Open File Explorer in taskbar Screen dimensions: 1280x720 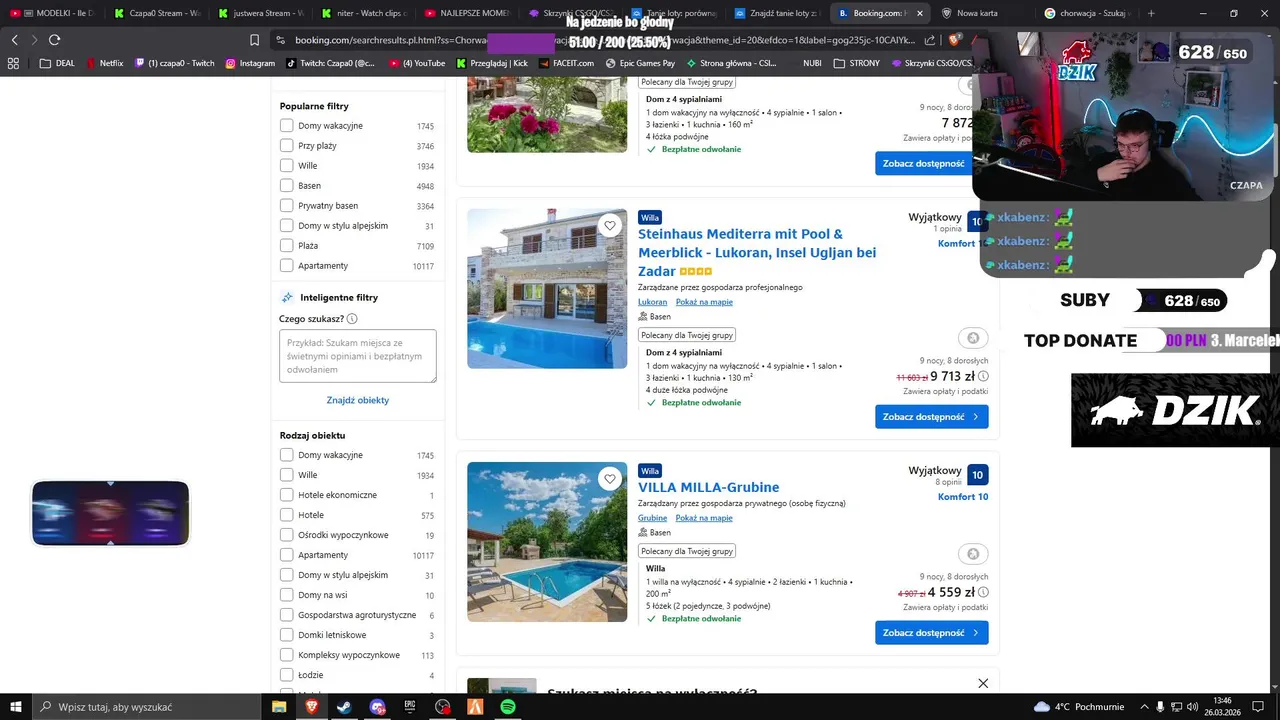[x=279, y=707]
